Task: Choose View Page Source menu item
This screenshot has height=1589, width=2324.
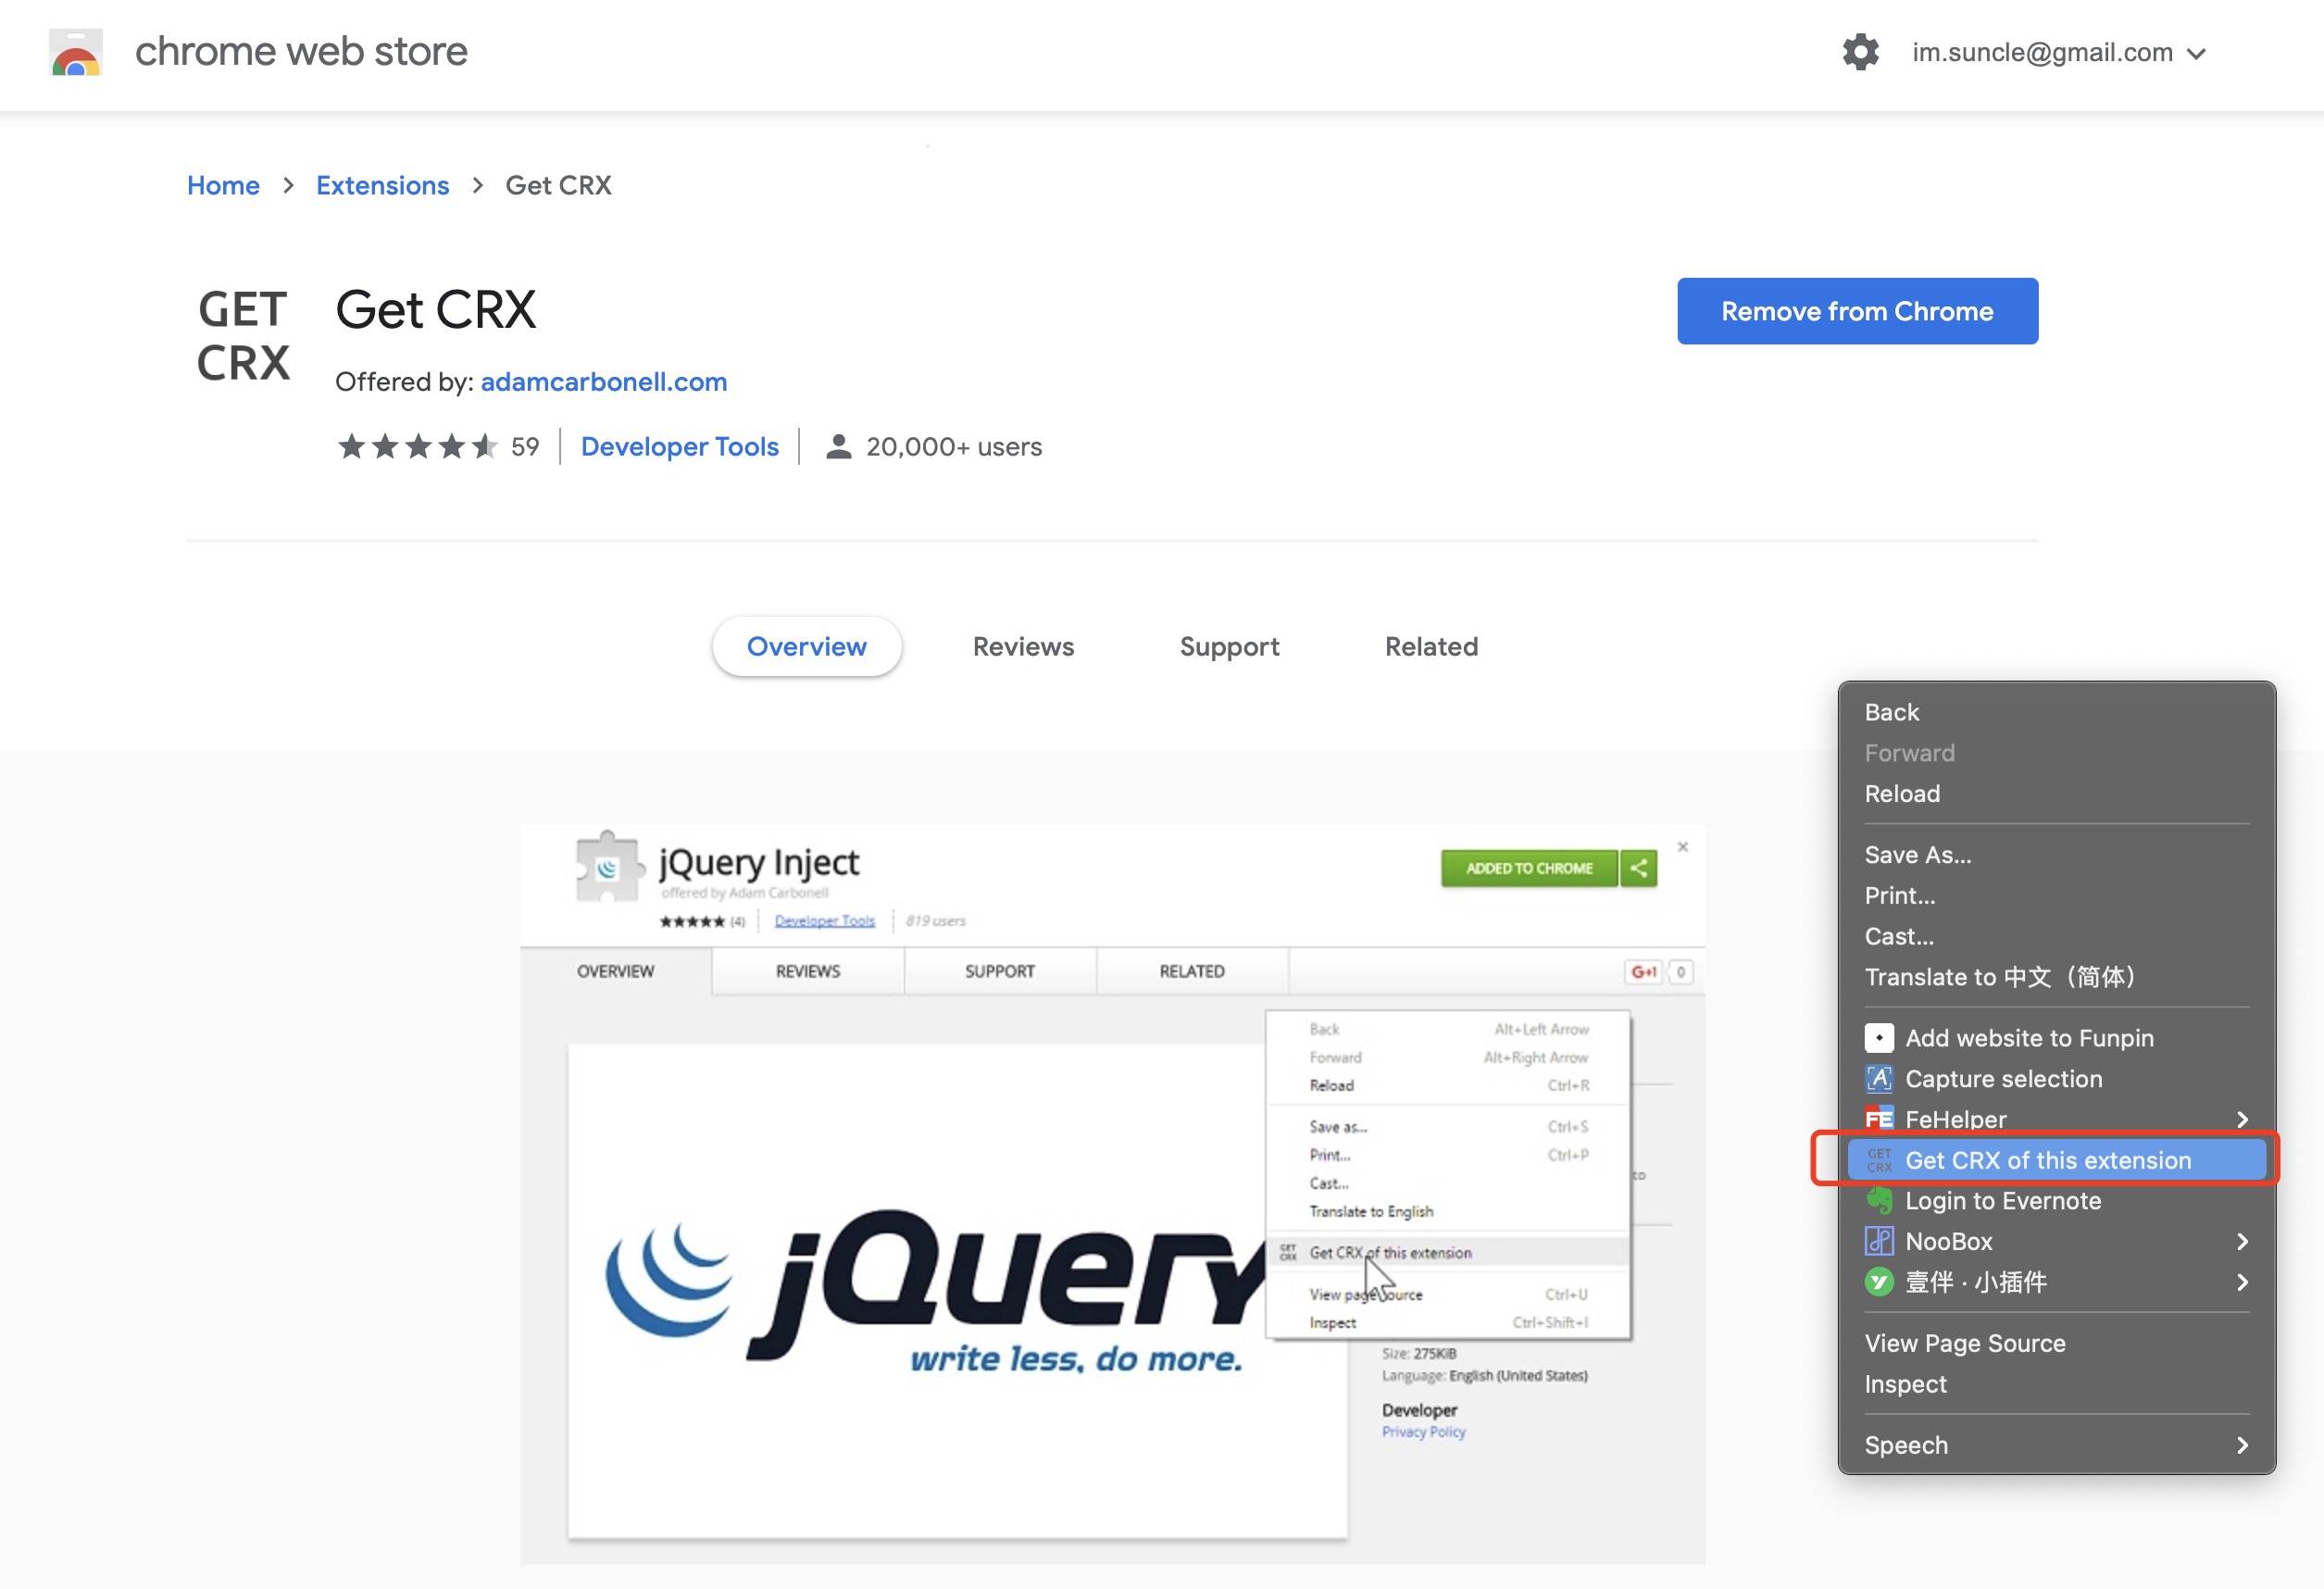Action: pyautogui.click(x=1964, y=1343)
